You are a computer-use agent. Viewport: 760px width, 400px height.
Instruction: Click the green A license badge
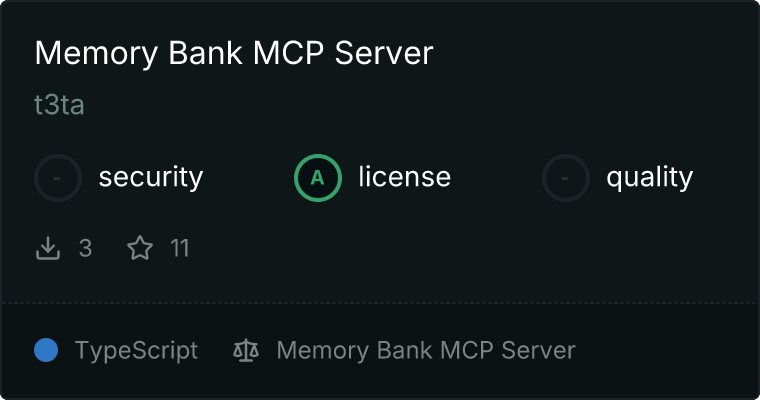point(317,178)
